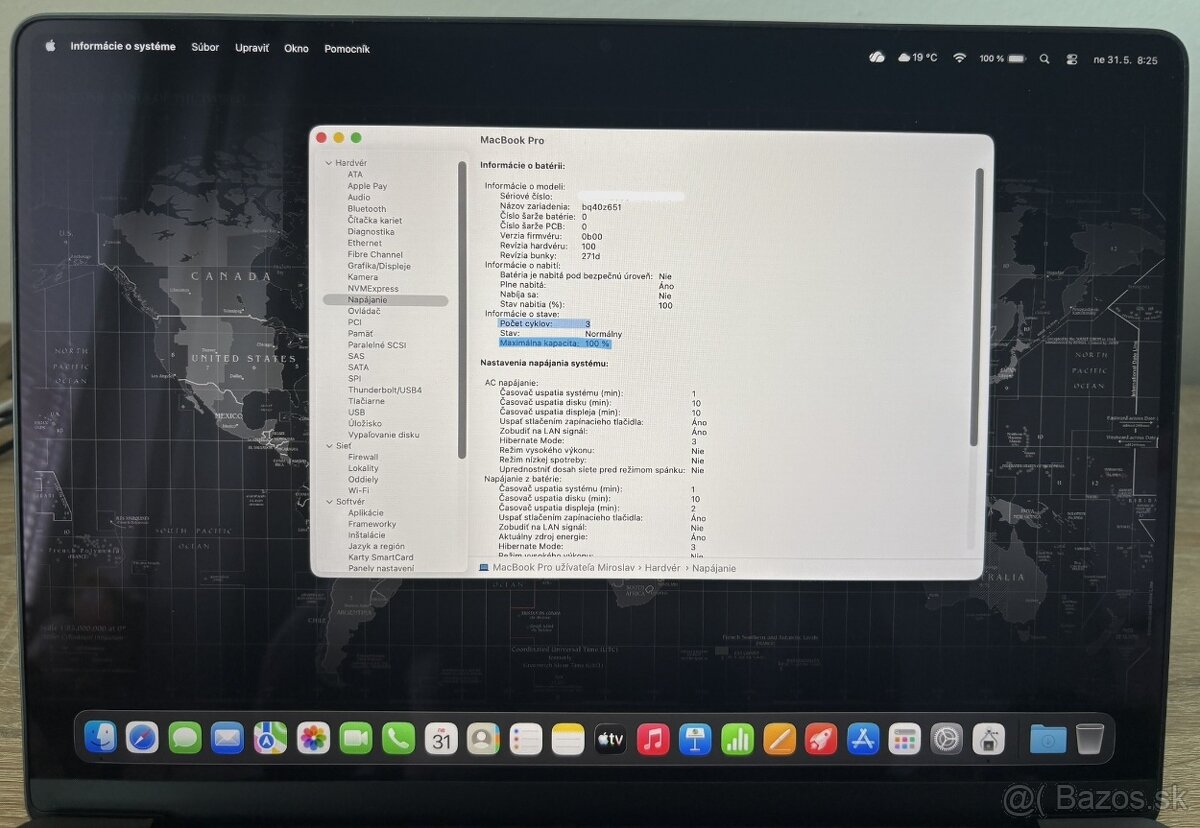The image size is (1200, 828).
Task: Start FaceTime from the Dock
Action: click(356, 738)
